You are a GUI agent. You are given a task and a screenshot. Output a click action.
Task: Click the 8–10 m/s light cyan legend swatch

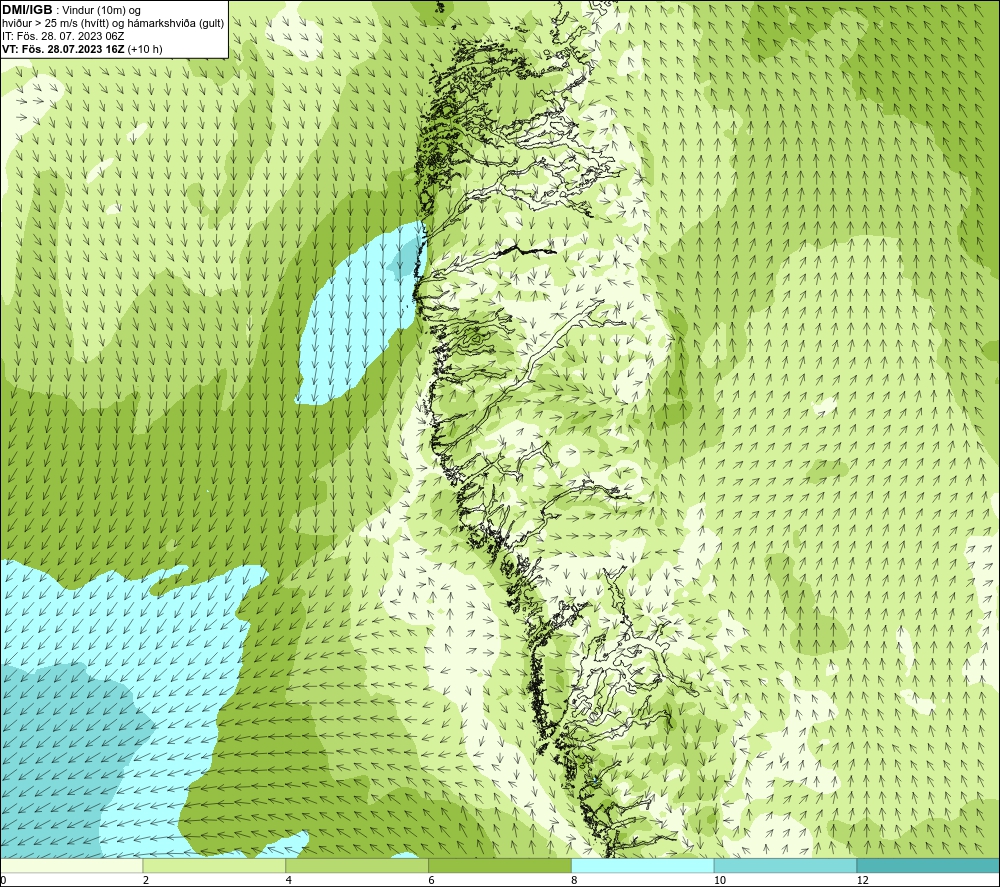pos(643,865)
